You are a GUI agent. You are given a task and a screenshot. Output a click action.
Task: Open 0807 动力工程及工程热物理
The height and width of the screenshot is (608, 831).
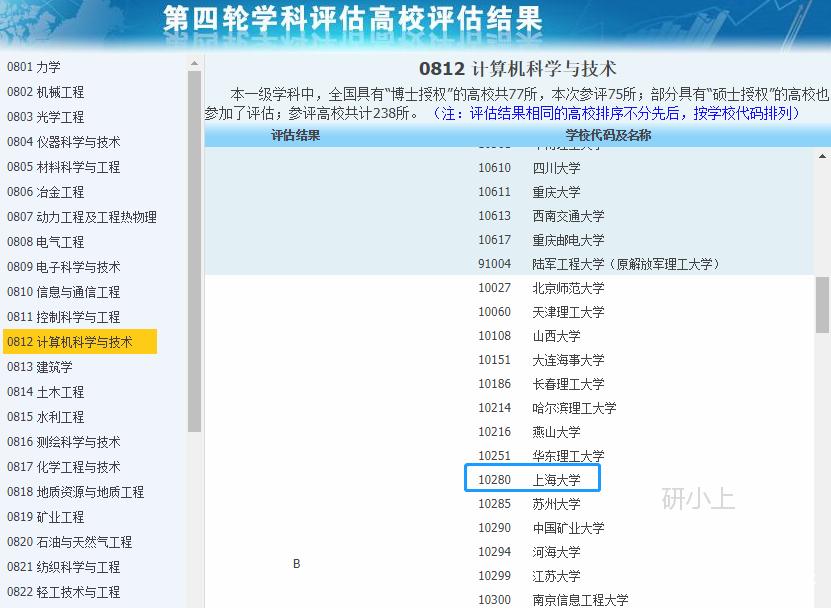coord(82,217)
